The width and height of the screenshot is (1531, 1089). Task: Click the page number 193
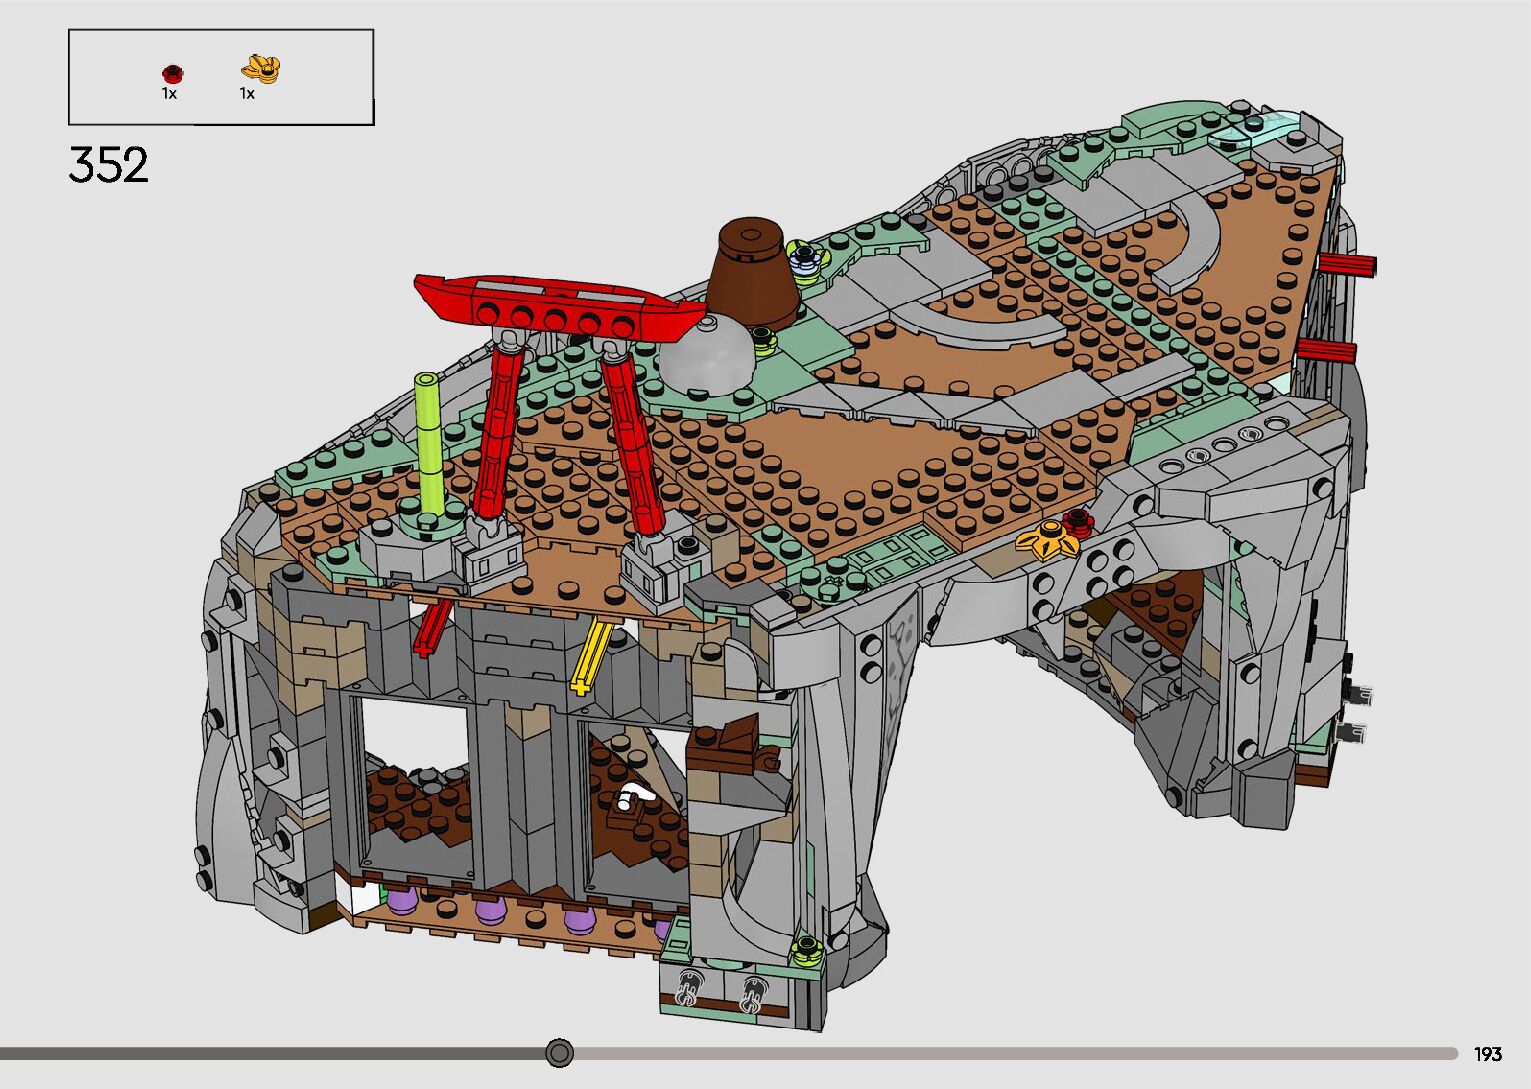1488,1054
